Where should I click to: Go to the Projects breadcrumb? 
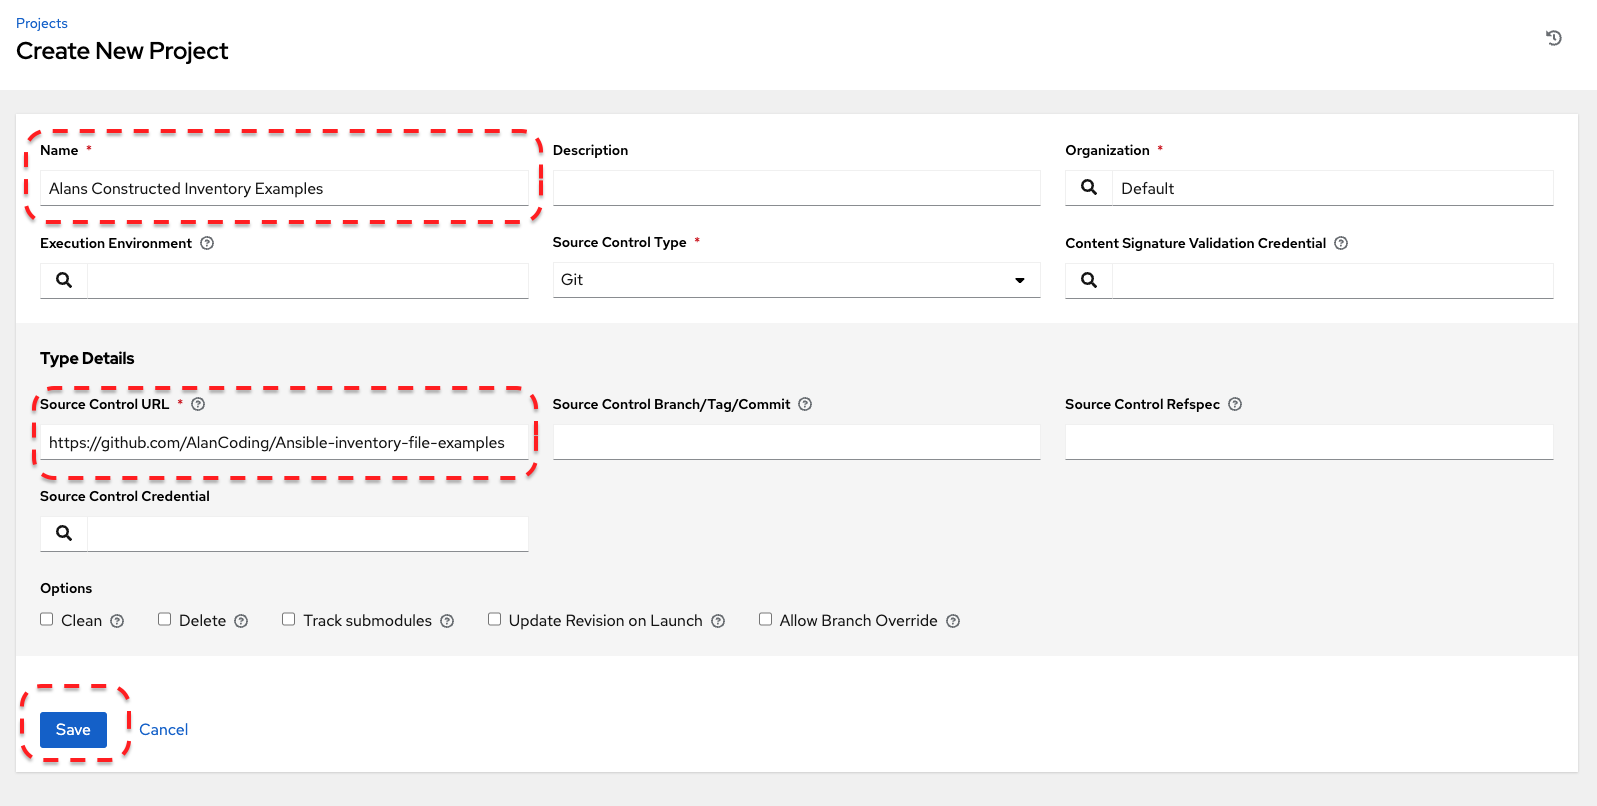tap(42, 23)
